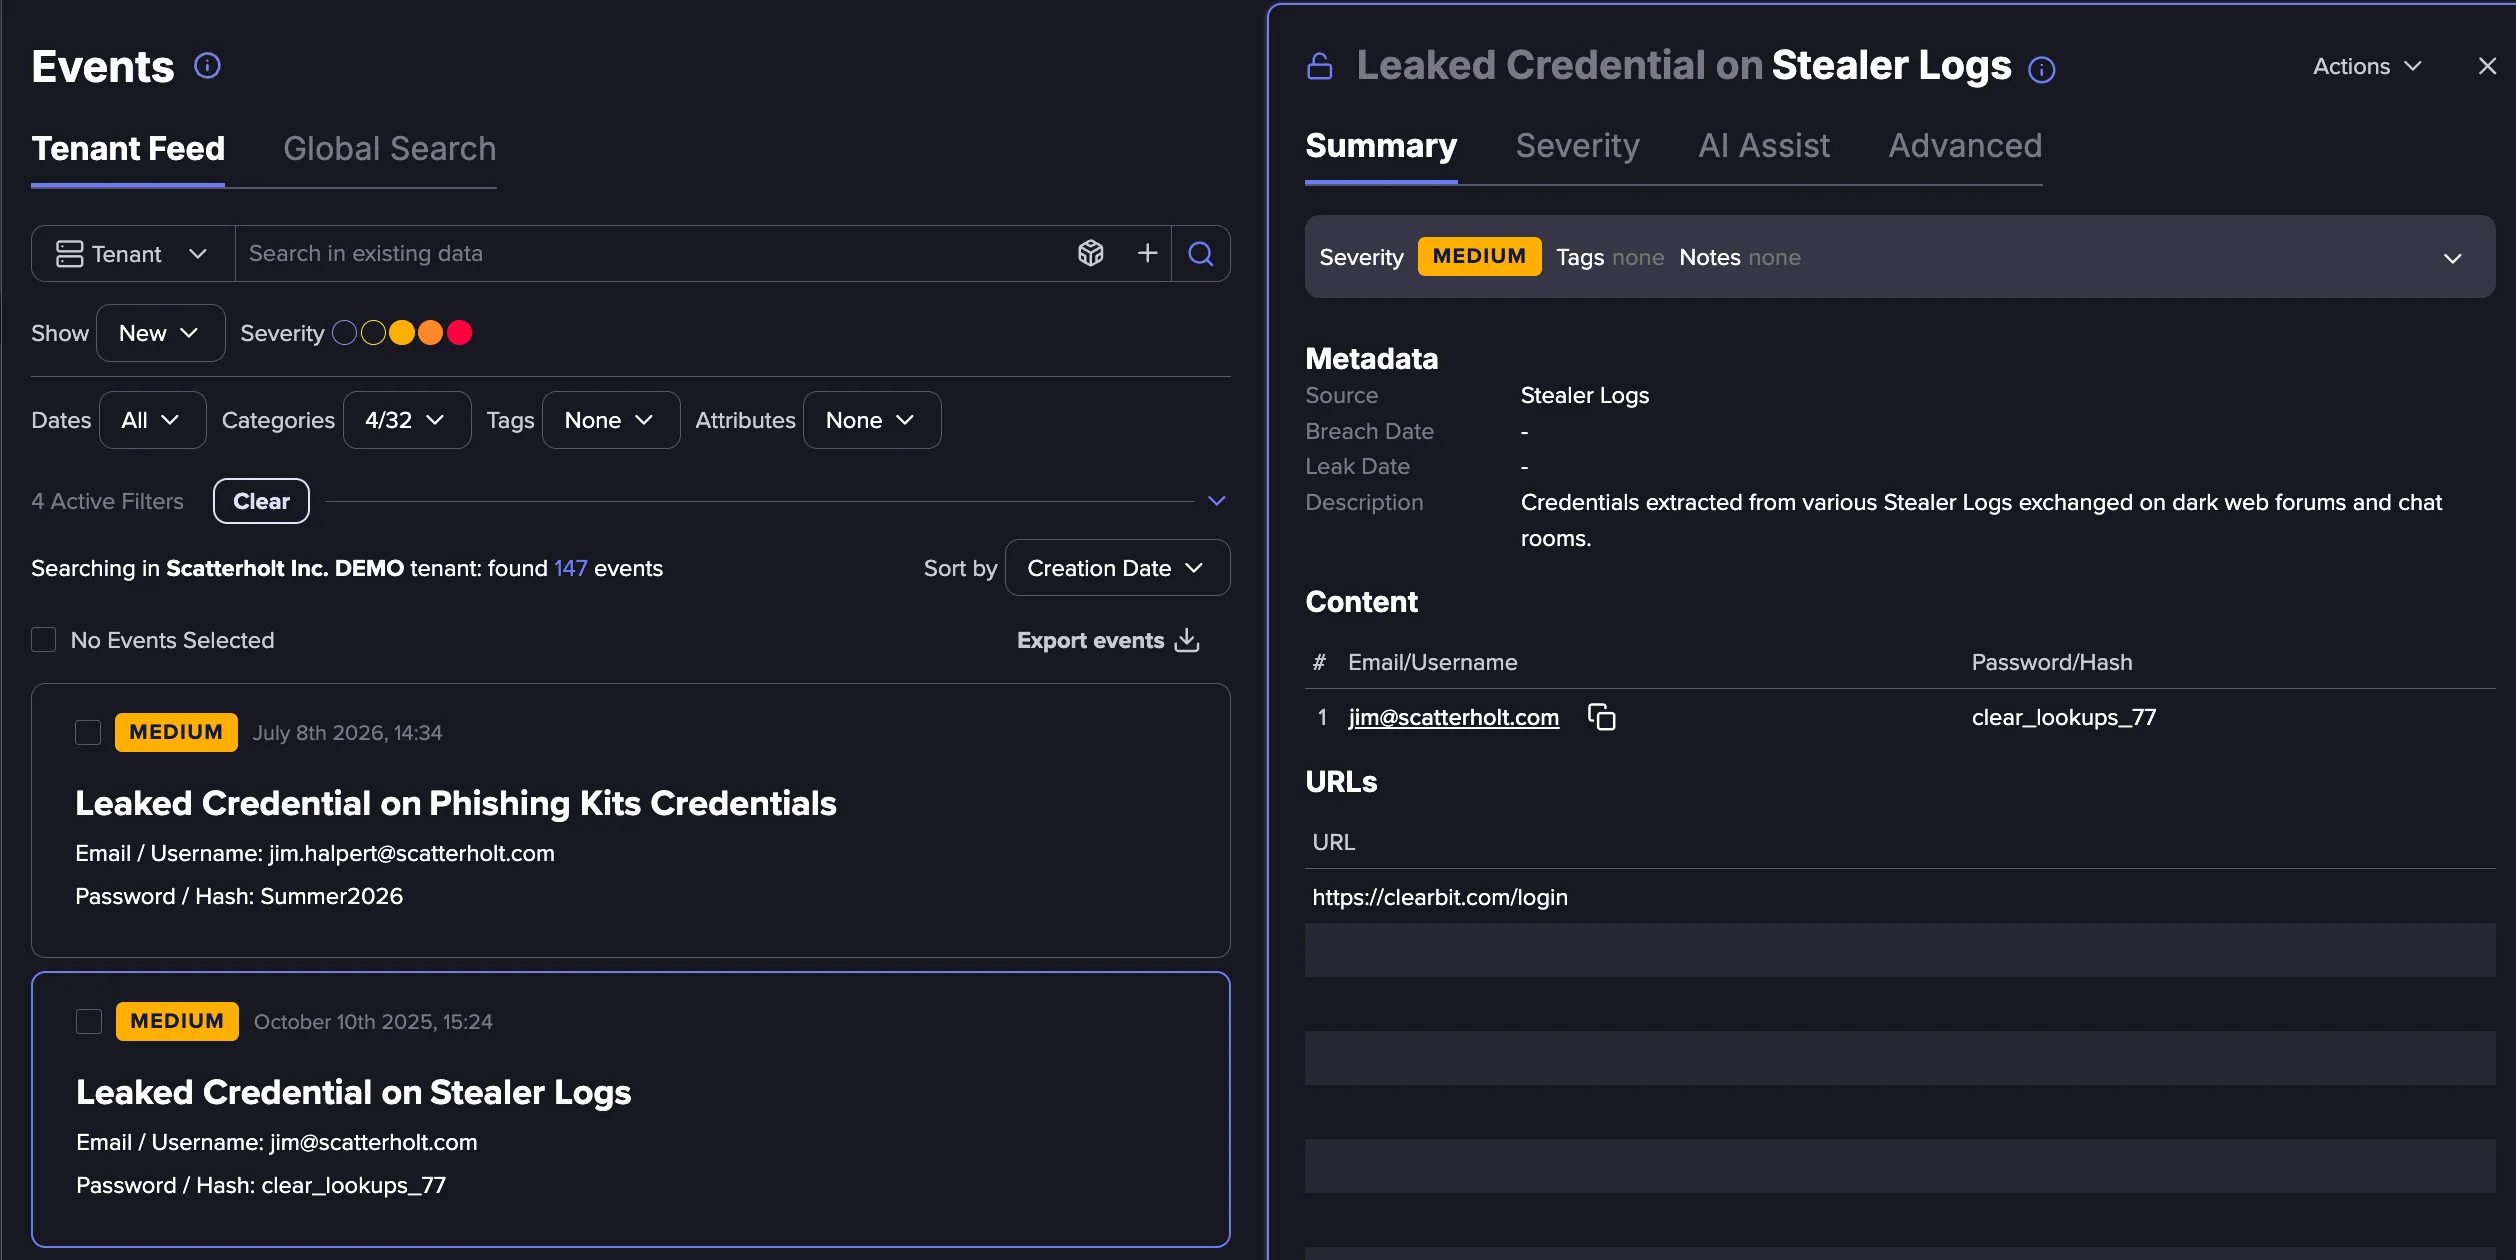Click the Search in existing data field
This screenshot has width=2516, height=1260.
[x=655, y=254]
